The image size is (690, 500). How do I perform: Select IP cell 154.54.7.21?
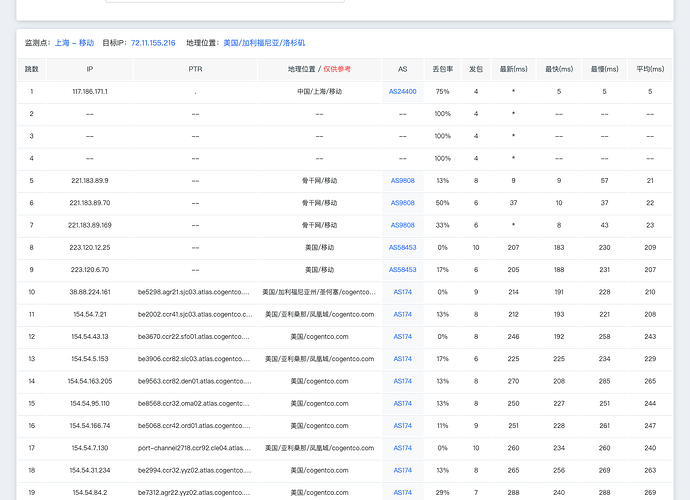[90, 314]
